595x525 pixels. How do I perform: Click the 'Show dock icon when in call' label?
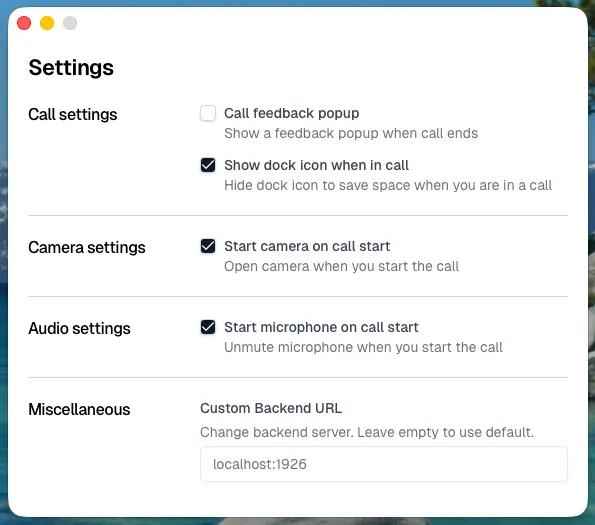(316, 165)
